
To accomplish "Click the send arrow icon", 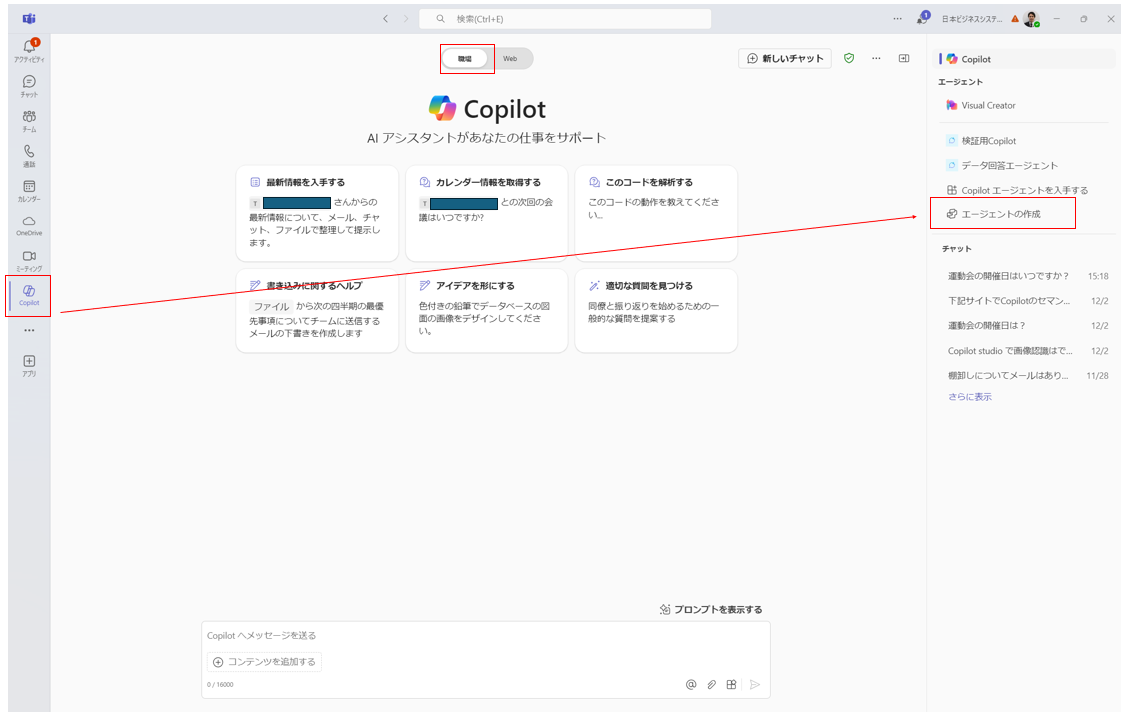I will click(755, 685).
